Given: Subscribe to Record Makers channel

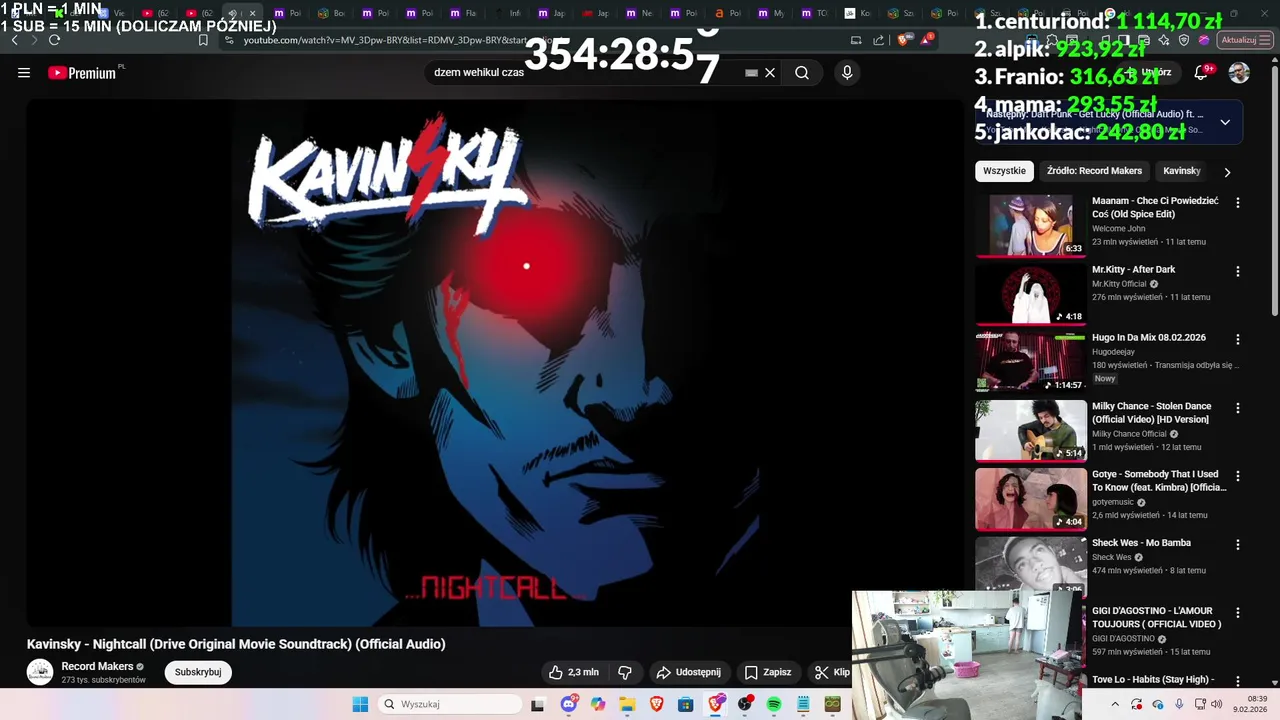Looking at the screenshot, I should (x=198, y=672).
